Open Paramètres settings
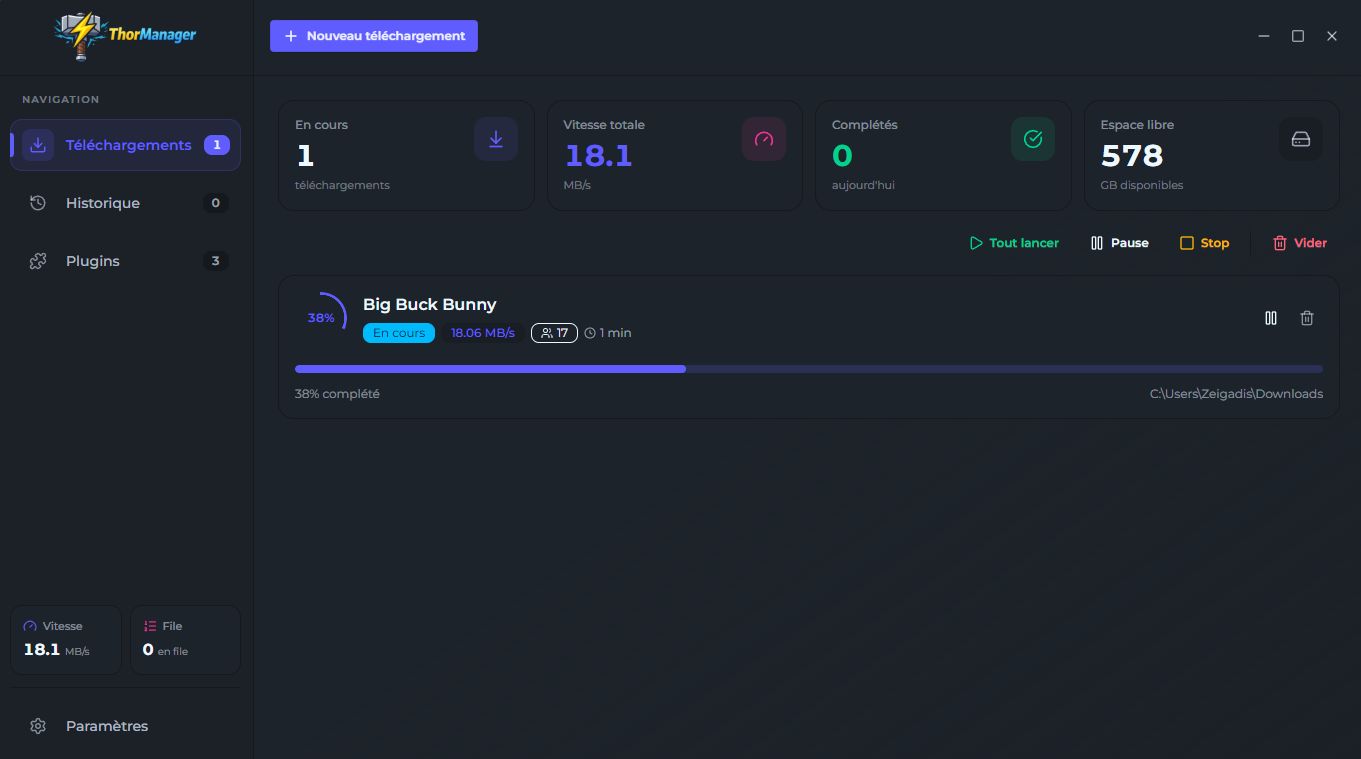This screenshot has height=759, width=1361. [126, 726]
